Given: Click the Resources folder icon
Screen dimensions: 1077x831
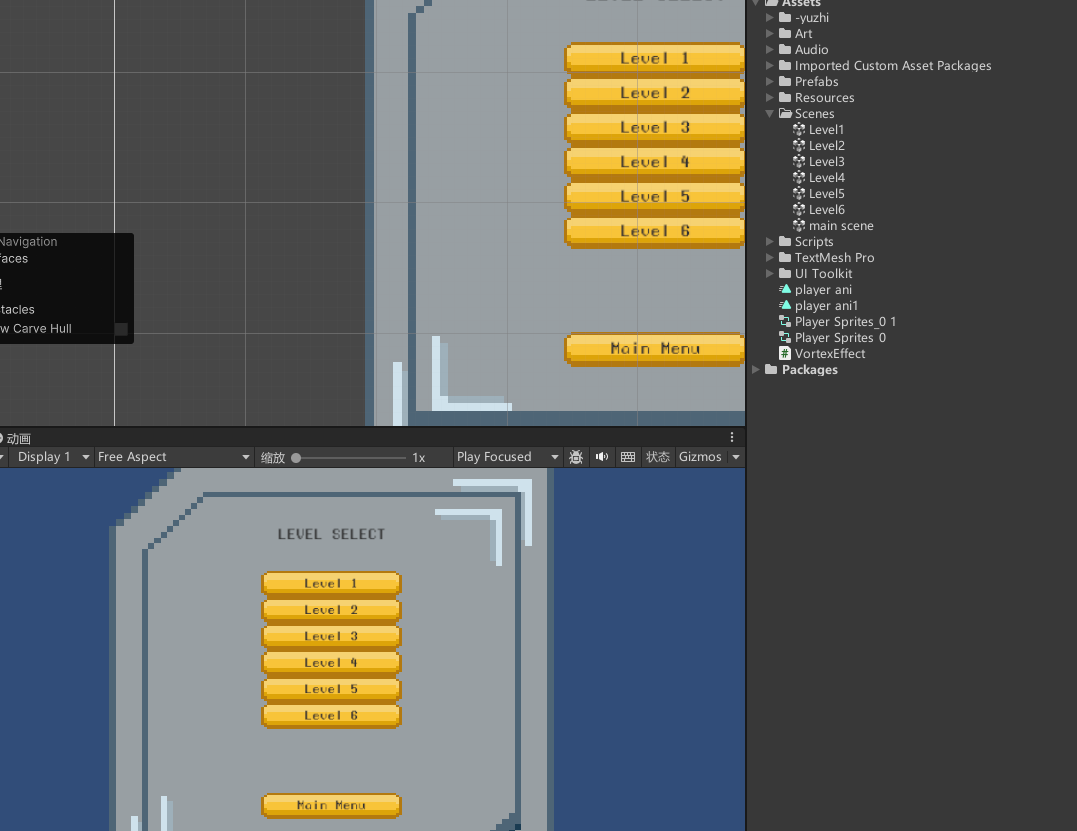Looking at the screenshot, I should click(785, 98).
